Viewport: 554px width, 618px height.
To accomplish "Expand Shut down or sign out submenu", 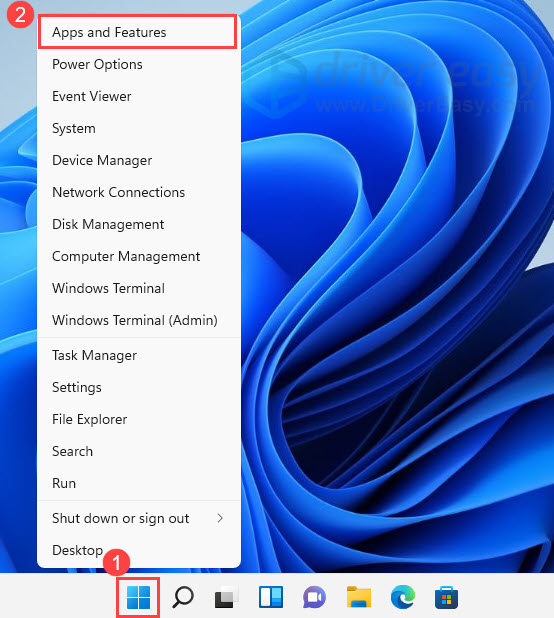I will coord(139,518).
